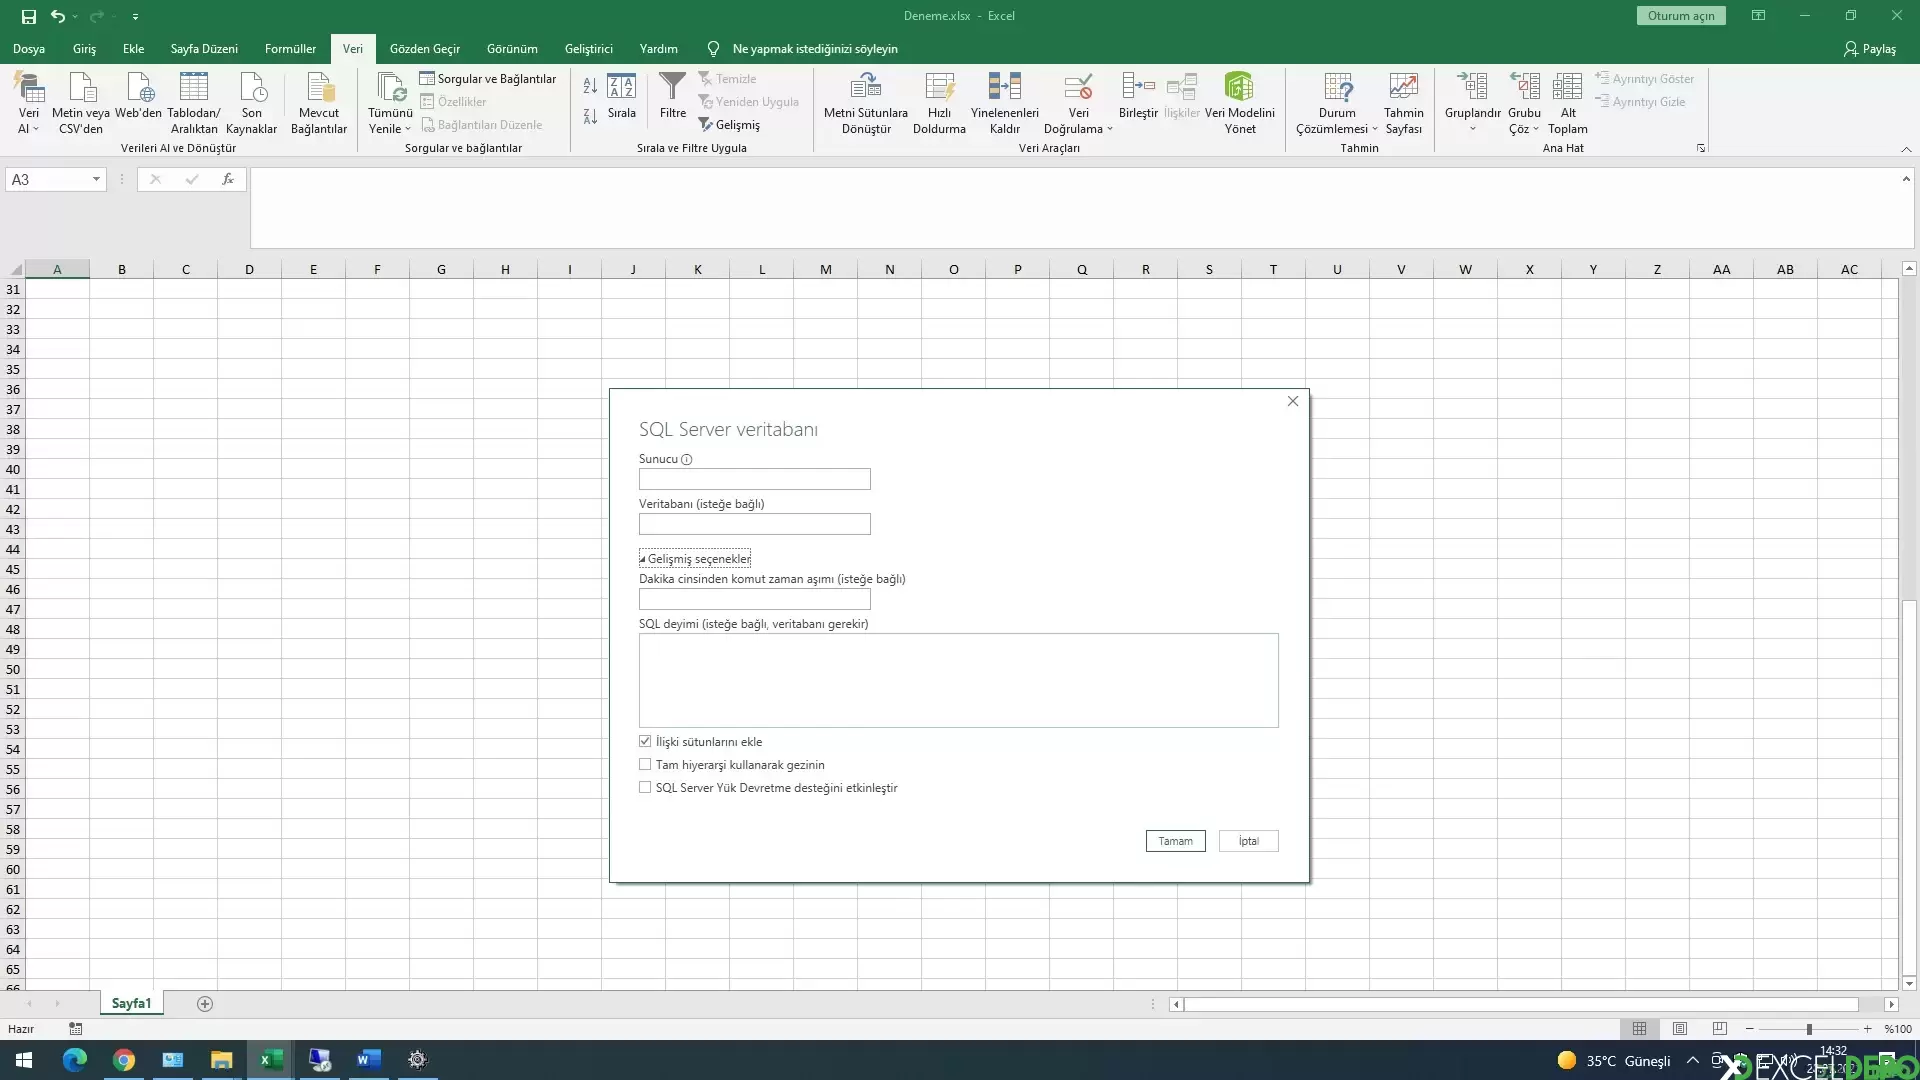Enable Tam hiyerarşi kullanarak gezinin
This screenshot has height=1080, width=1920.
645,765
